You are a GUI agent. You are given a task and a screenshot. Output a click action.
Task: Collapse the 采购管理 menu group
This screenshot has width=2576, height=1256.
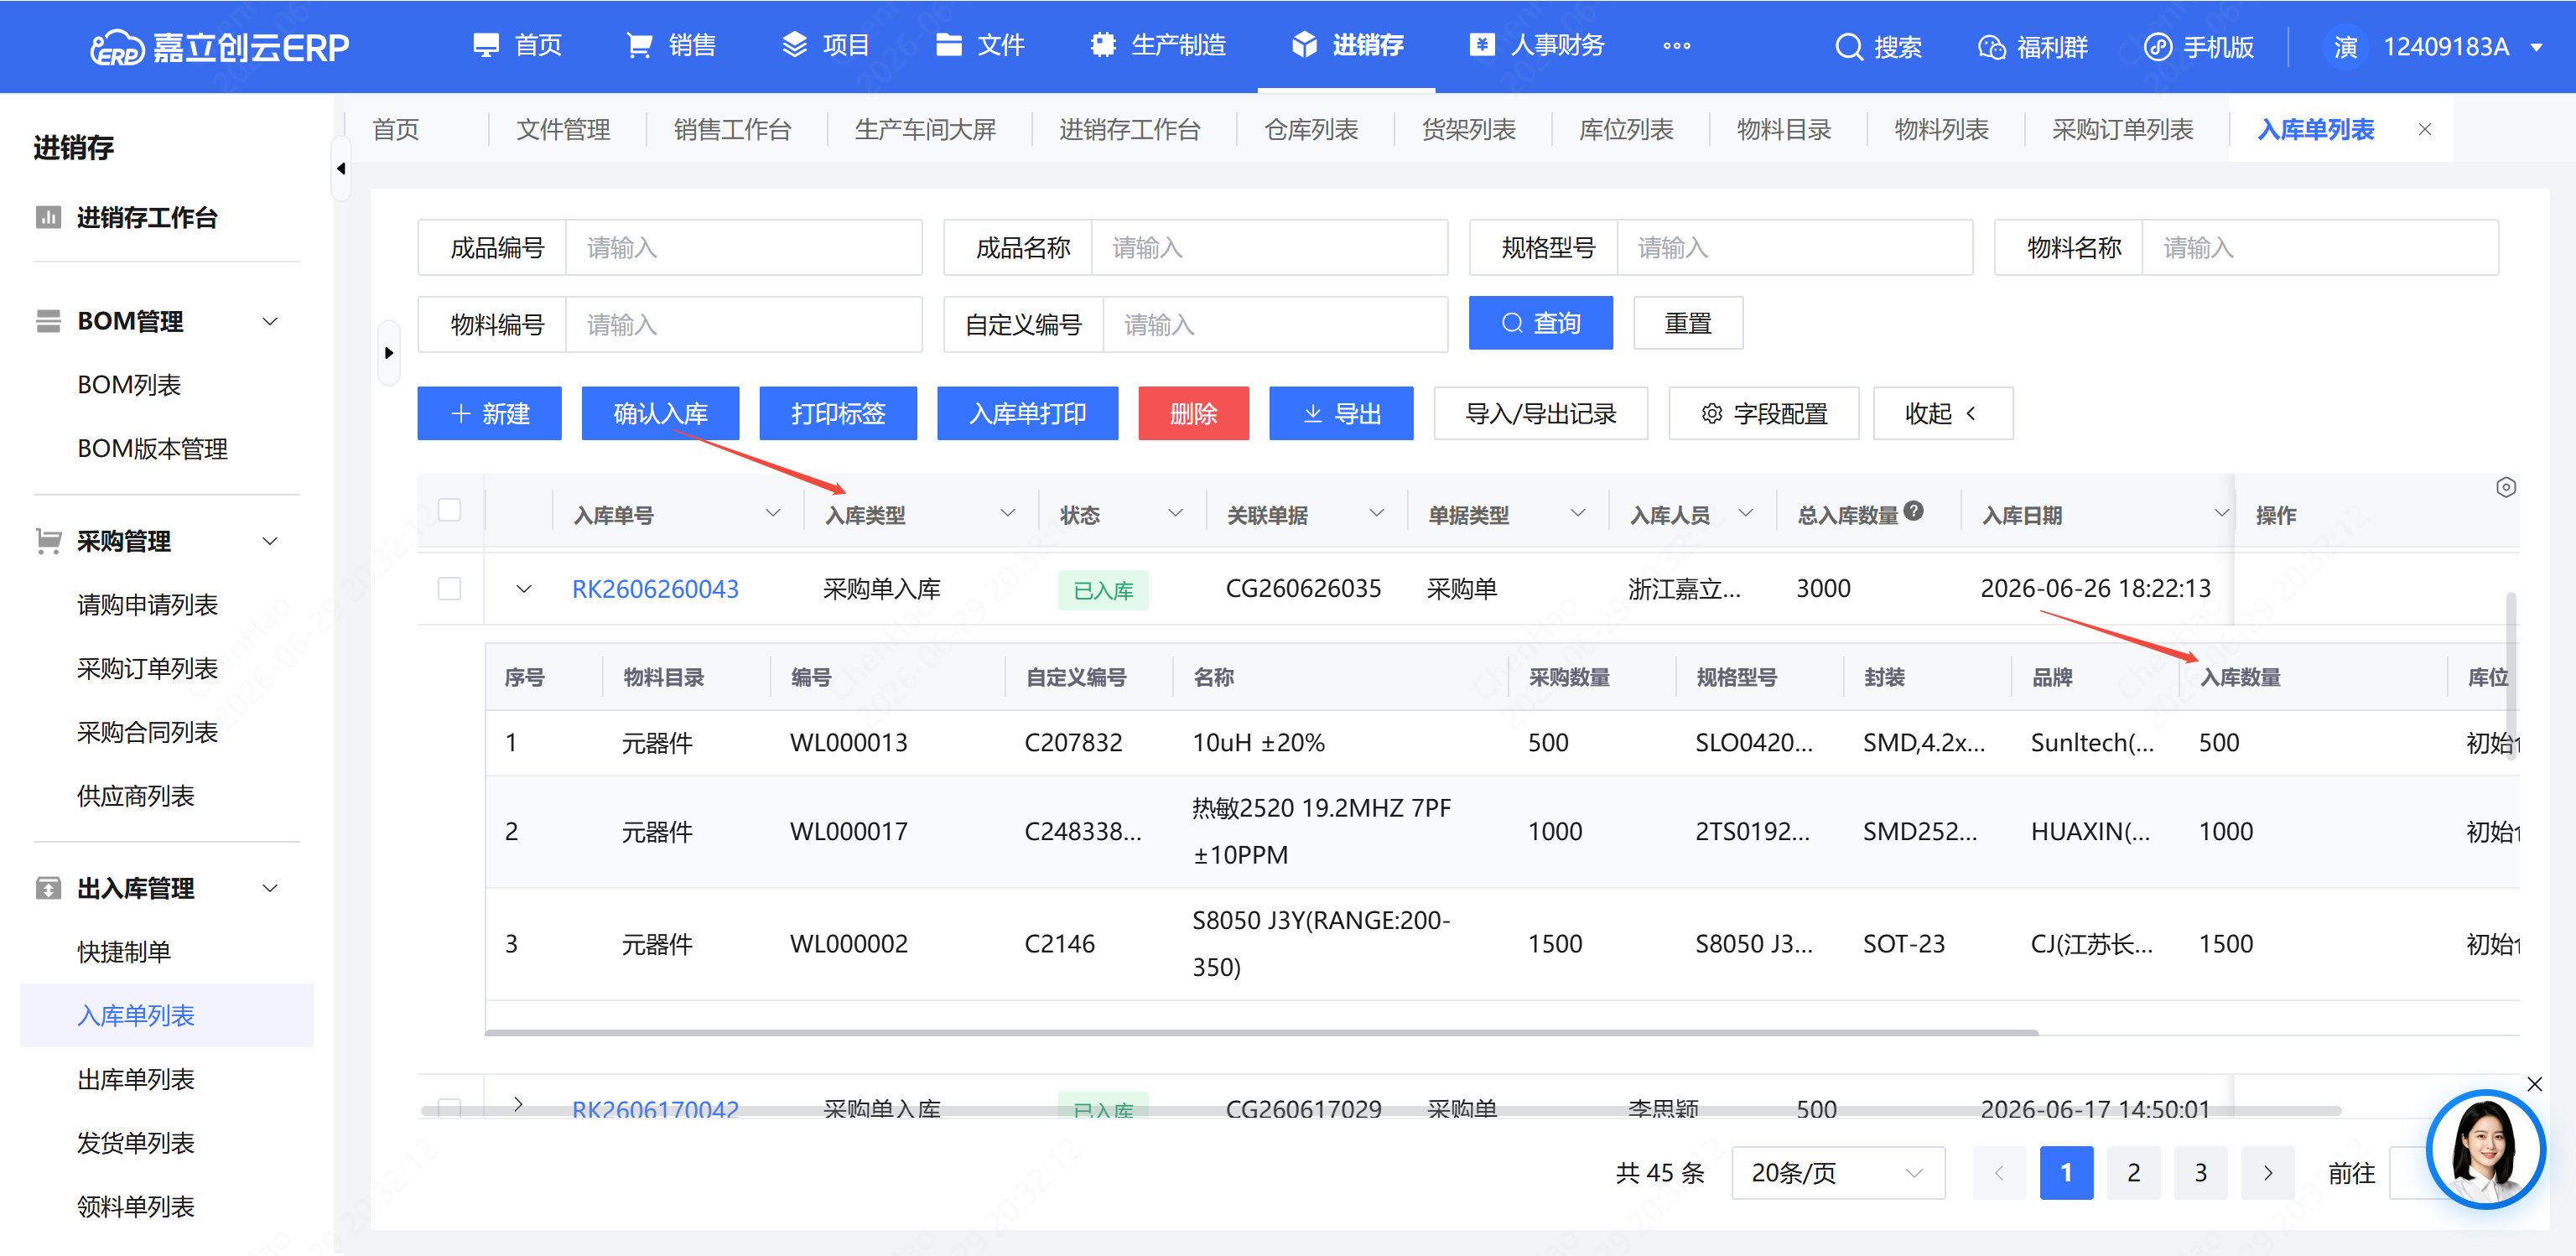[269, 541]
